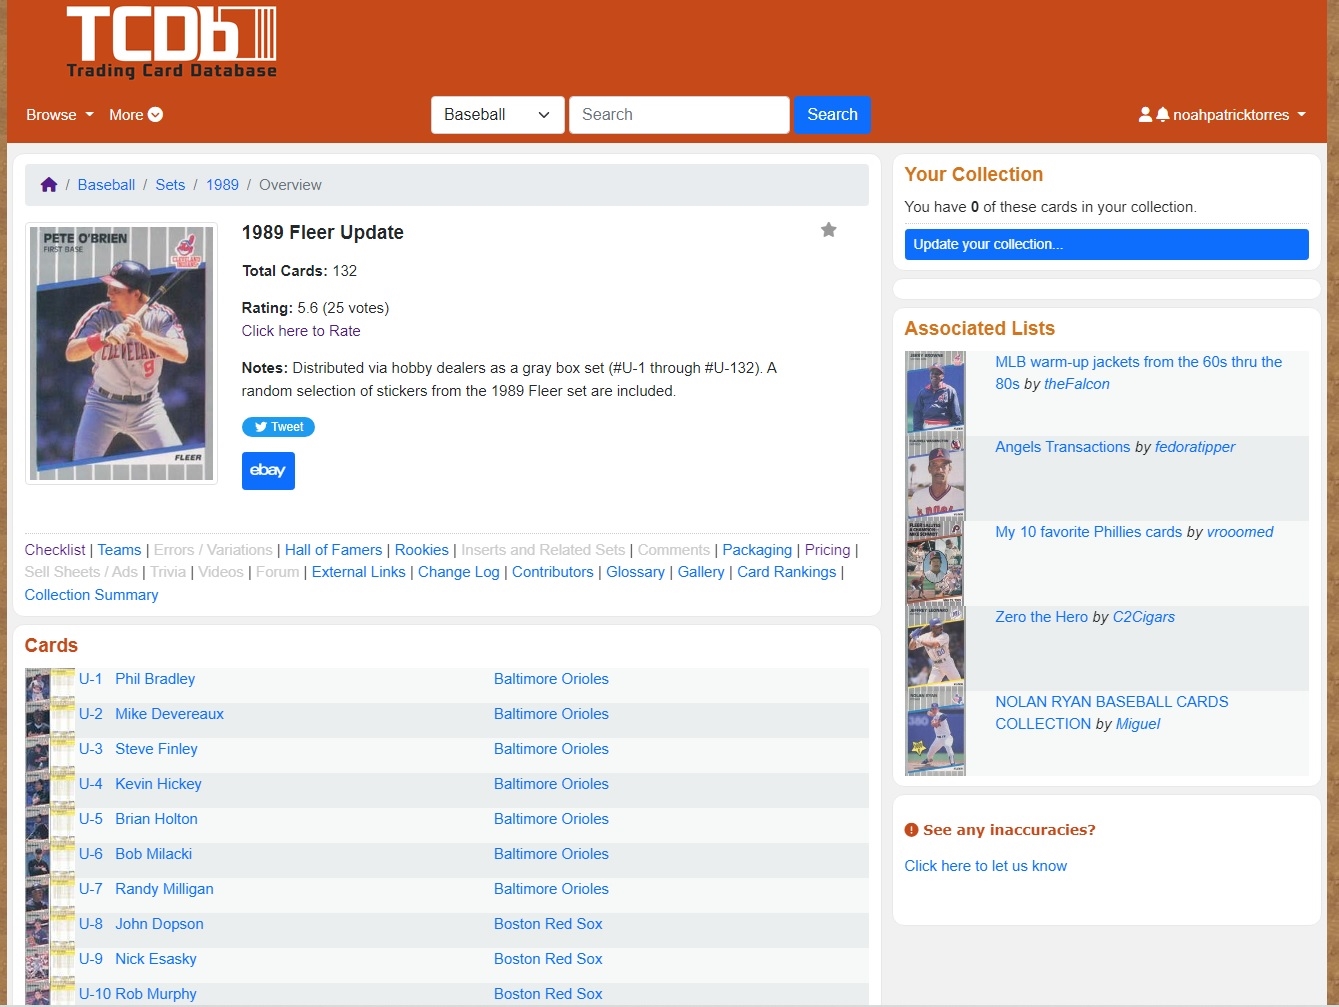Expand the More menu

click(x=136, y=115)
